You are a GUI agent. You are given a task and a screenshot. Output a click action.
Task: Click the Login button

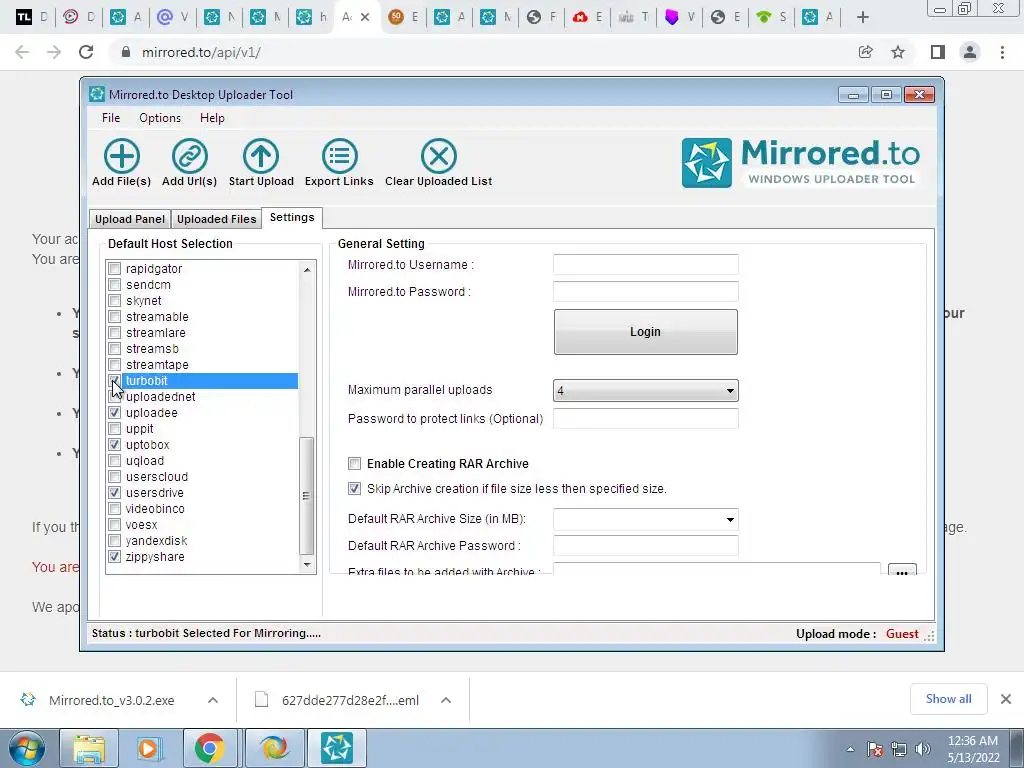click(x=645, y=332)
